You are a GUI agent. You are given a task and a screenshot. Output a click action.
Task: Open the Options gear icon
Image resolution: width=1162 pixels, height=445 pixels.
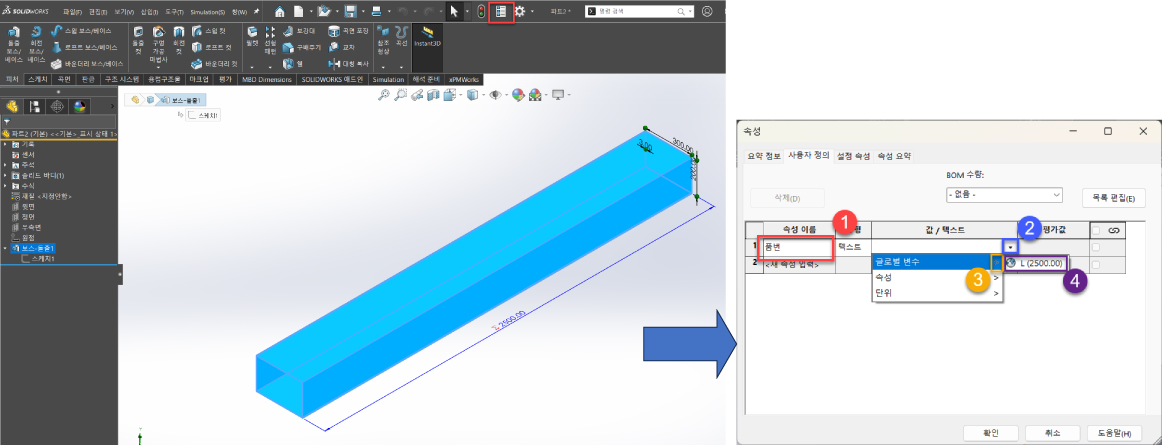[522, 12]
